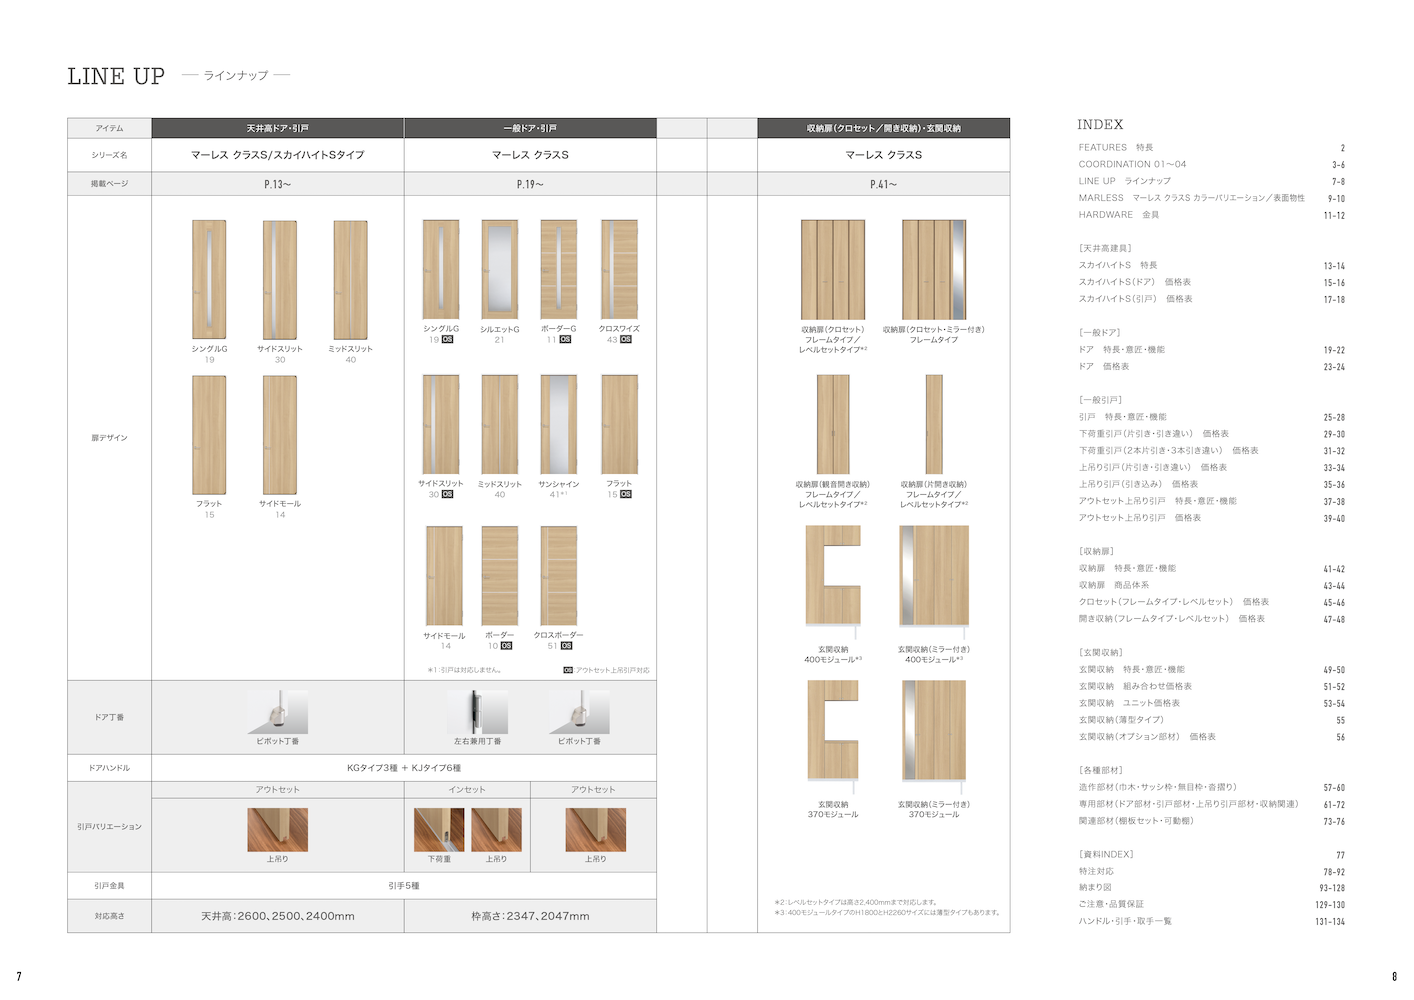Click the LINE UP page heading
The height and width of the screenshot is (1000, 1414).
pos(116,76)
